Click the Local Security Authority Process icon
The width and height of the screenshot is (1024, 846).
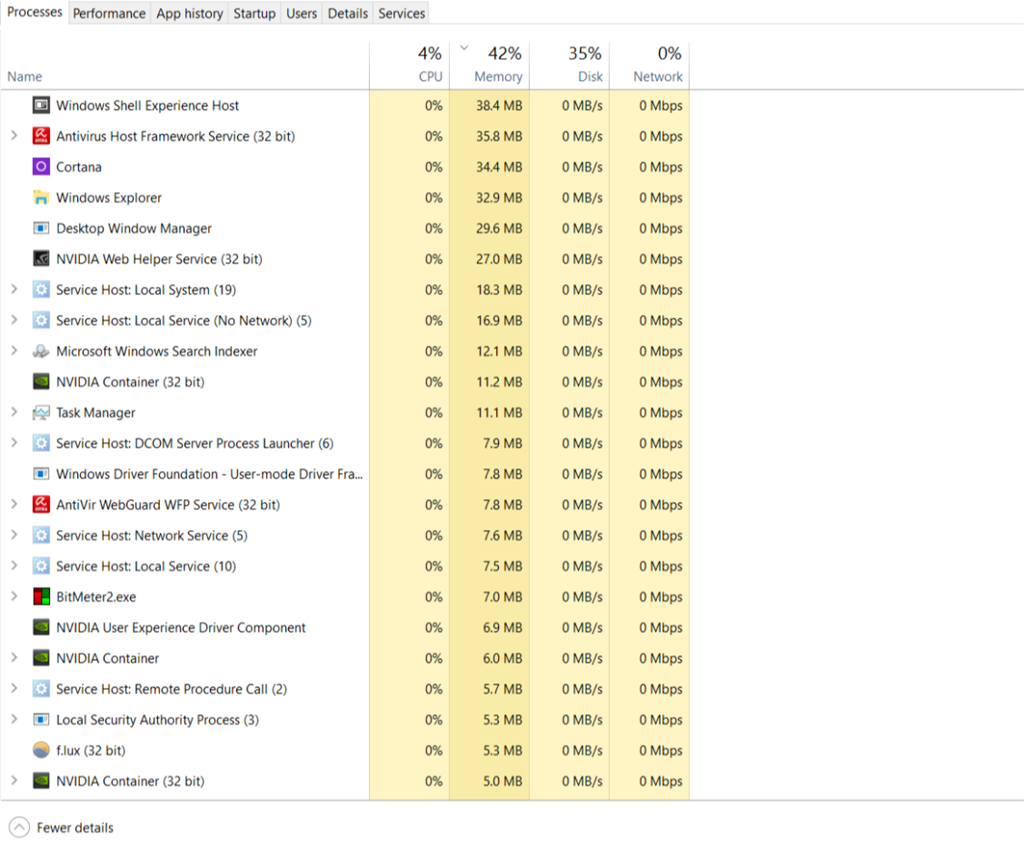[41, 719]
